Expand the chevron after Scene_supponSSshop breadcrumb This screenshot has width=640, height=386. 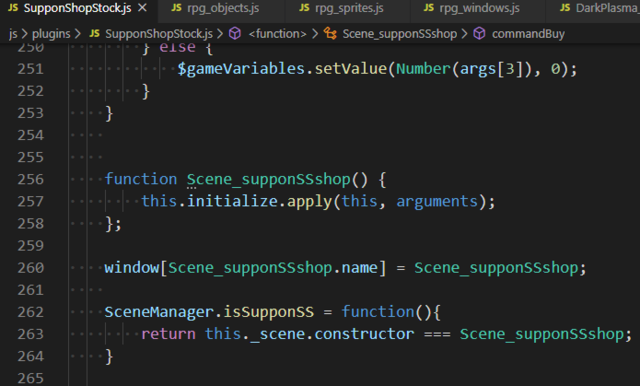[x=464, y=34]
